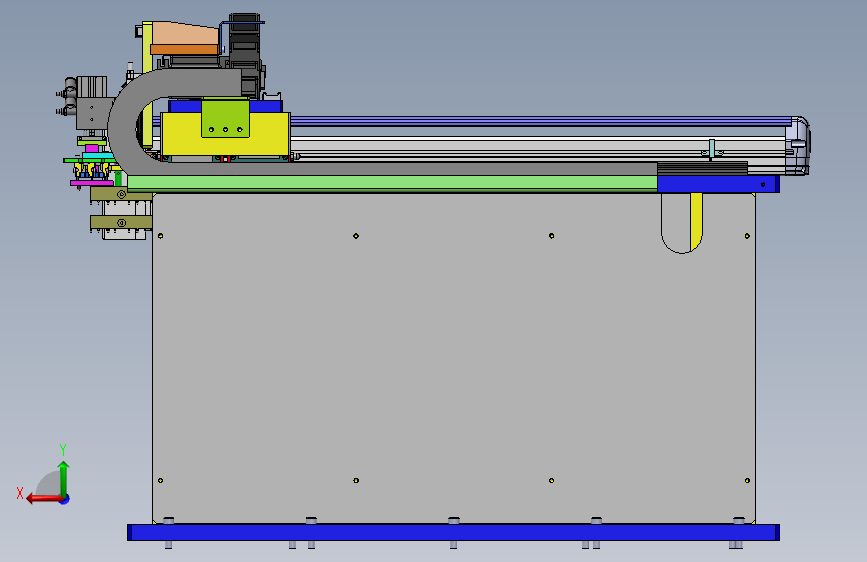Pick the yellow strip inside the U-shaped slot
This screenshot has width=867, height=562.
tap(696, 220)
